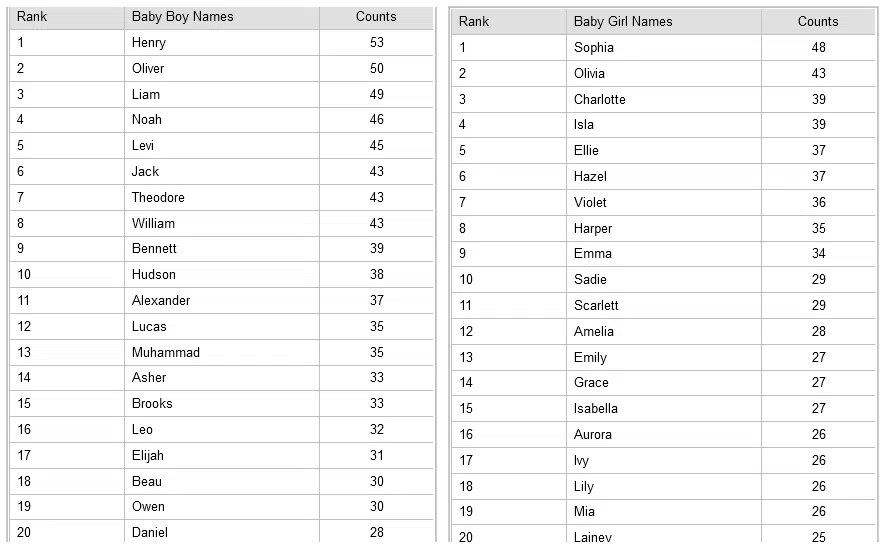Select count 48 next to Sophia
Viewport: 884px width, 554px height.
(818, 48)
